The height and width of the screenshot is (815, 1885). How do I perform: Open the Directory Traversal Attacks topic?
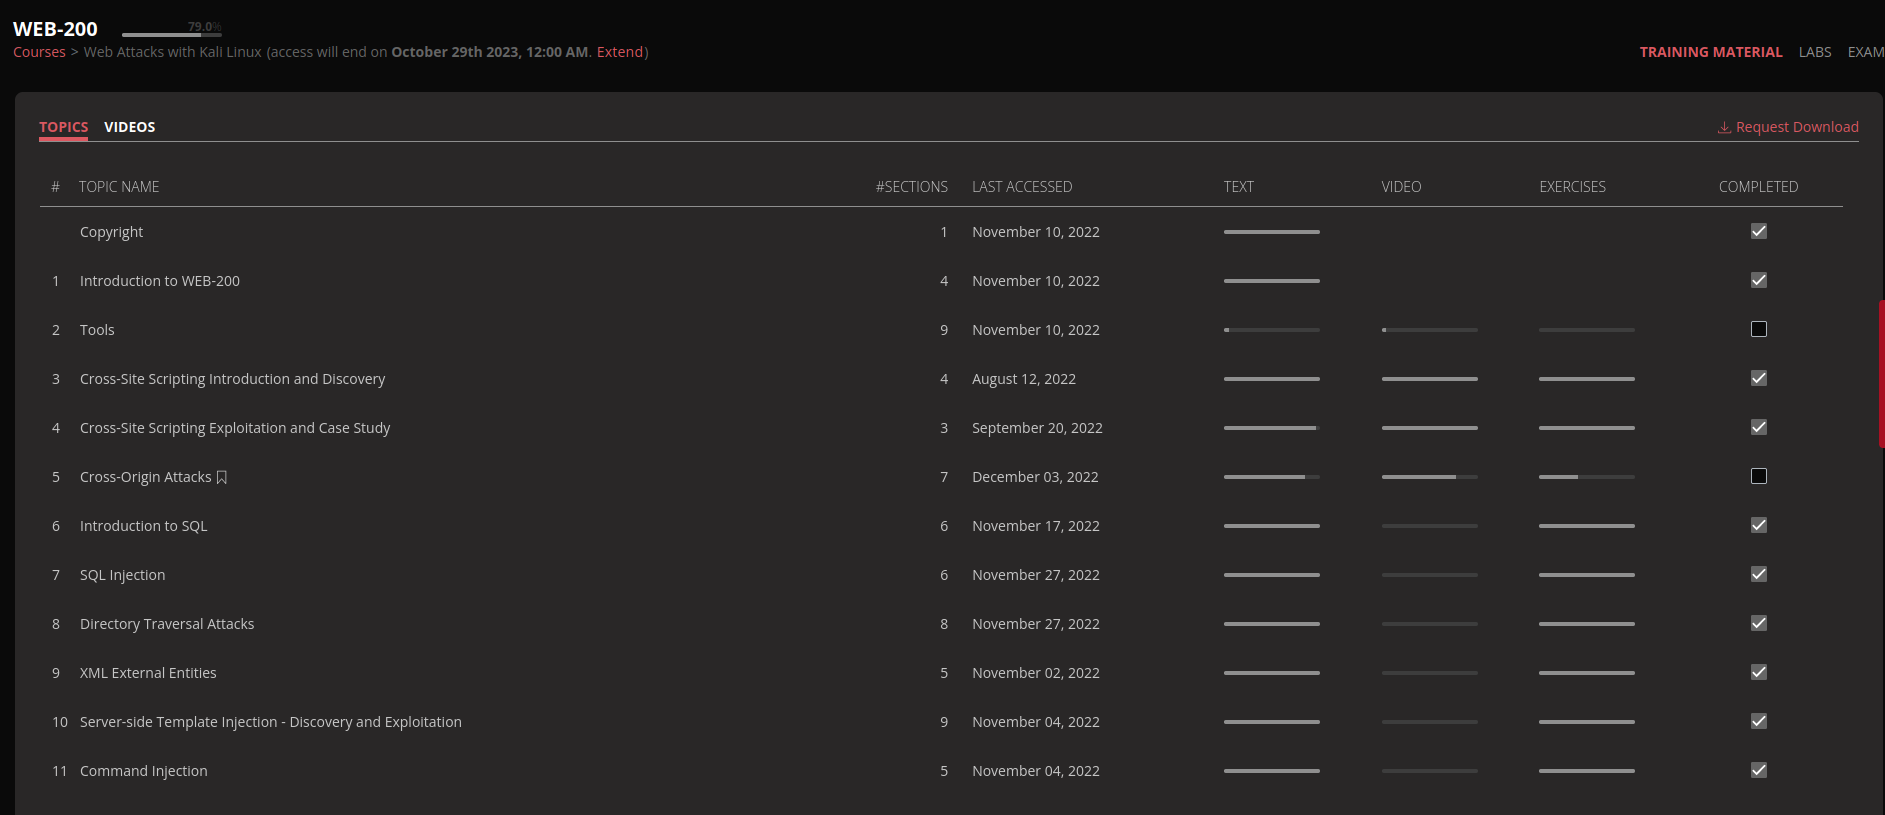pyautogui.click(x=167, y=624)
